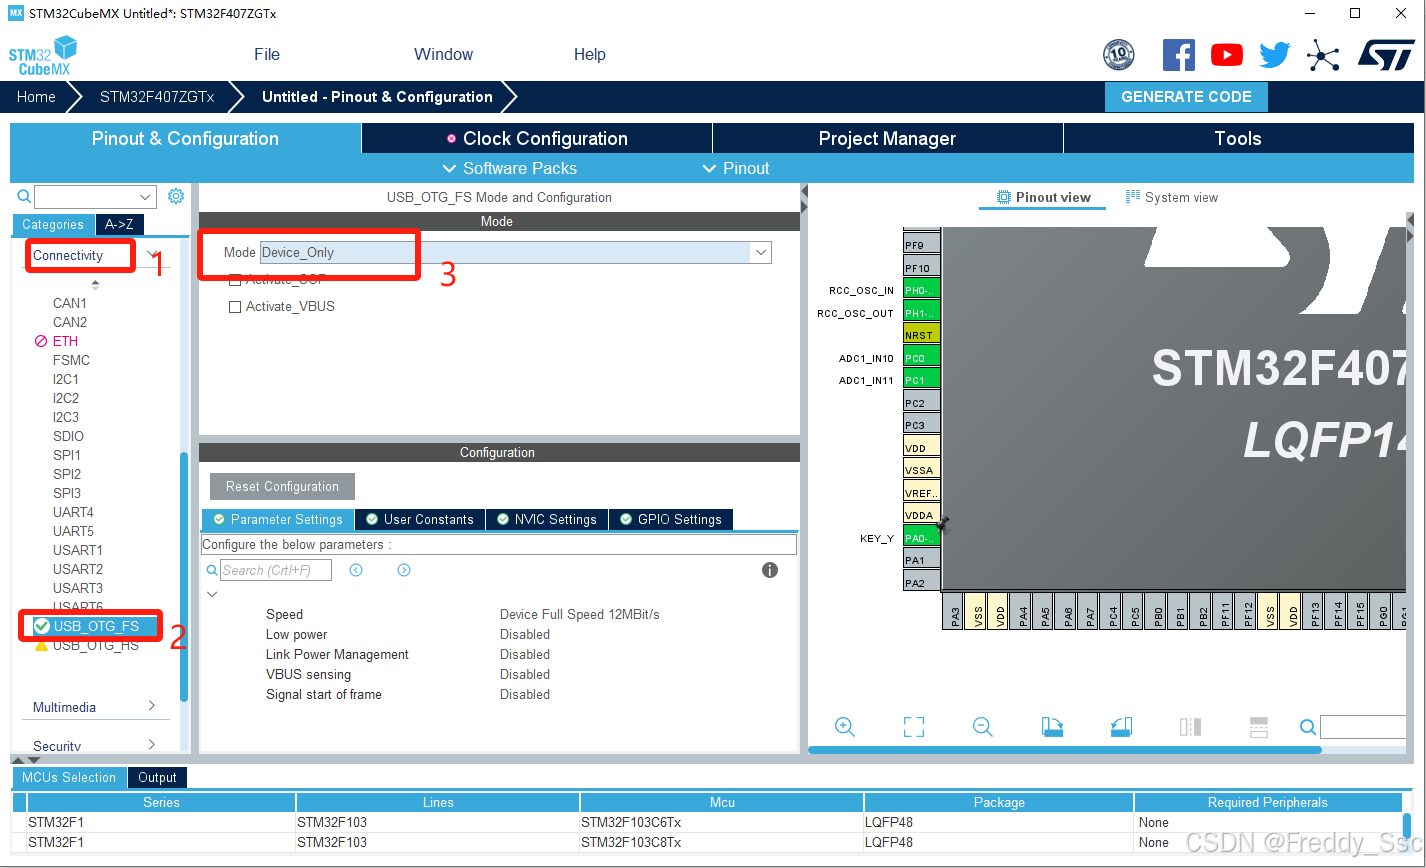Expand the Pinout dropdown menu
The width and height of the screenshot is (1426, 868).
click(736, 168)
